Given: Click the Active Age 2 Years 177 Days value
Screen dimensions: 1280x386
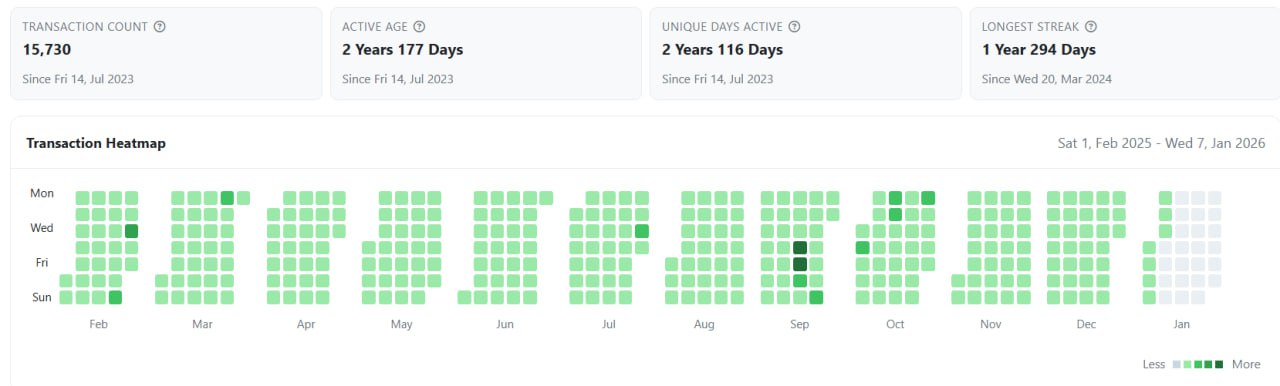Looking at the screenshot, I should tap(402, 50).
